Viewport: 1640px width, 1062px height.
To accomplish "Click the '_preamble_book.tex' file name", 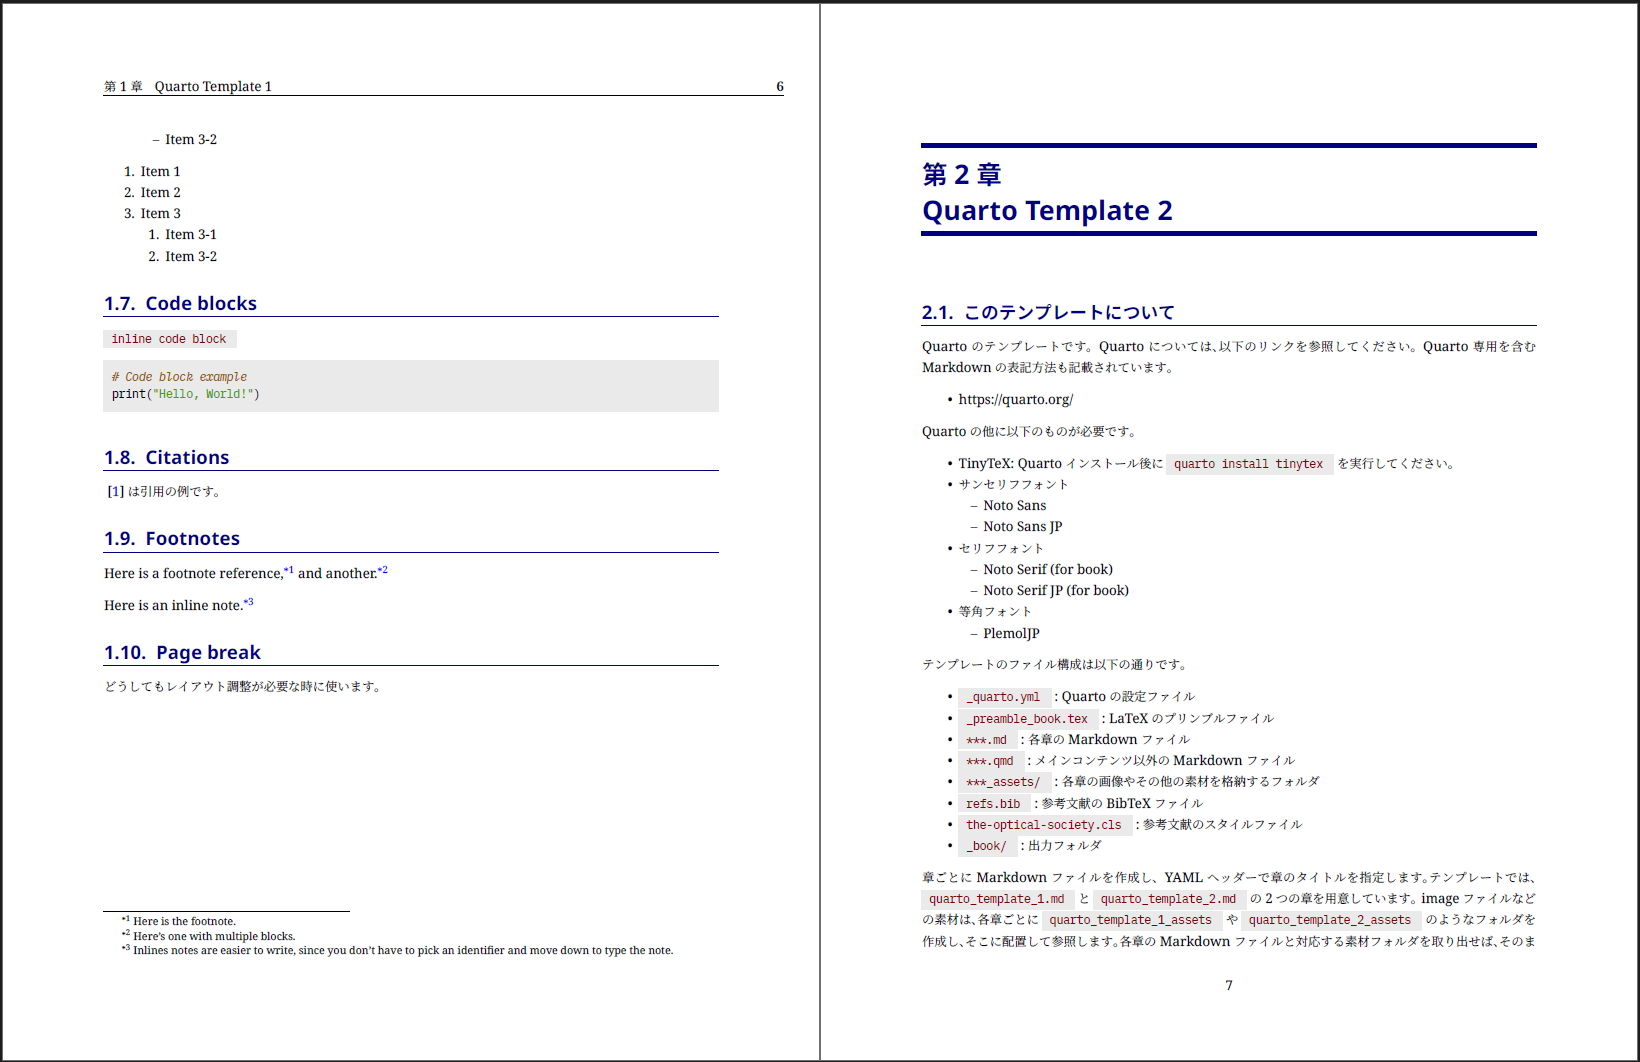I will [x=1027, y=718].
